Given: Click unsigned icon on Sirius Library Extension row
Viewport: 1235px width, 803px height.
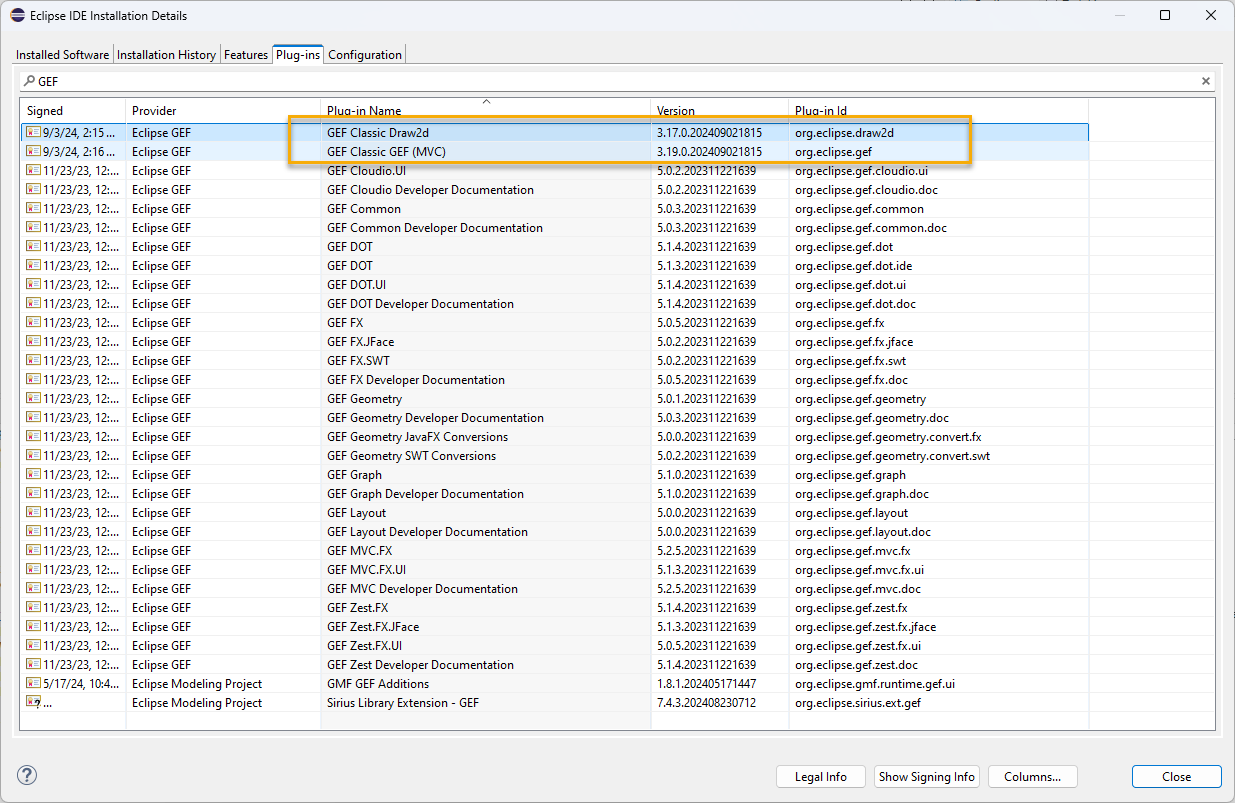Looking at the screenshot, I should (x=33, y=703).
